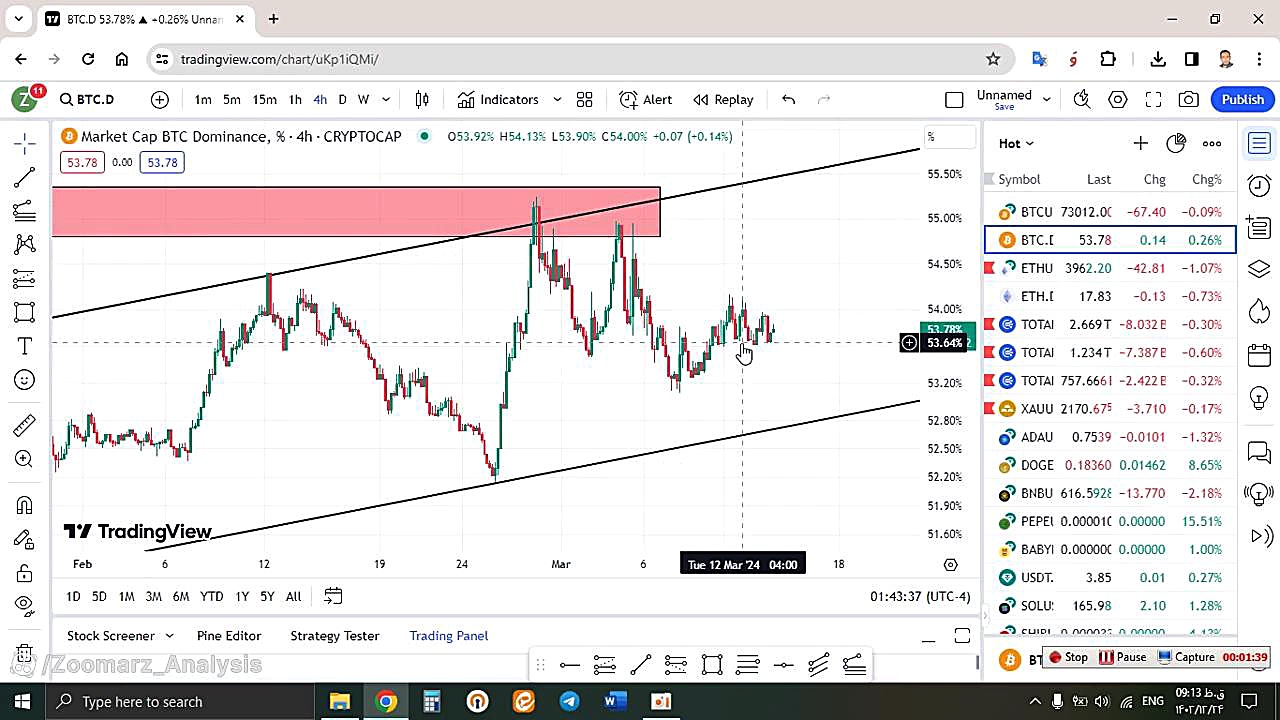1280x720 pixels.
Task: Open chart settings hexagon icon
Action: 1118,99
